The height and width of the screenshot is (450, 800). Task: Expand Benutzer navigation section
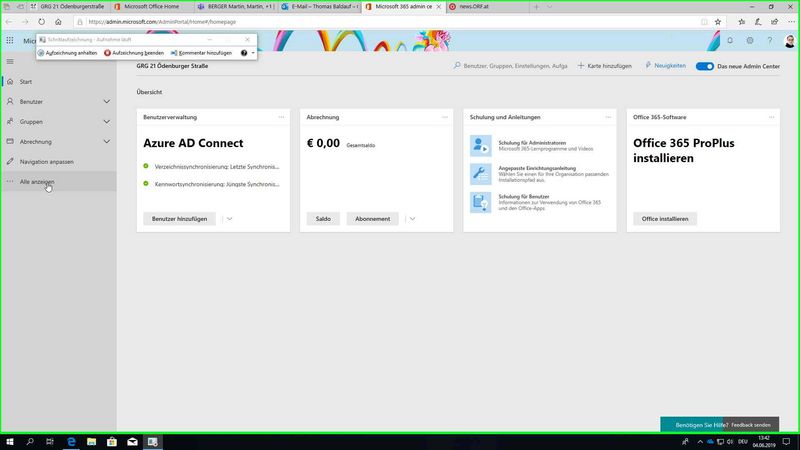tap(107, 102)
